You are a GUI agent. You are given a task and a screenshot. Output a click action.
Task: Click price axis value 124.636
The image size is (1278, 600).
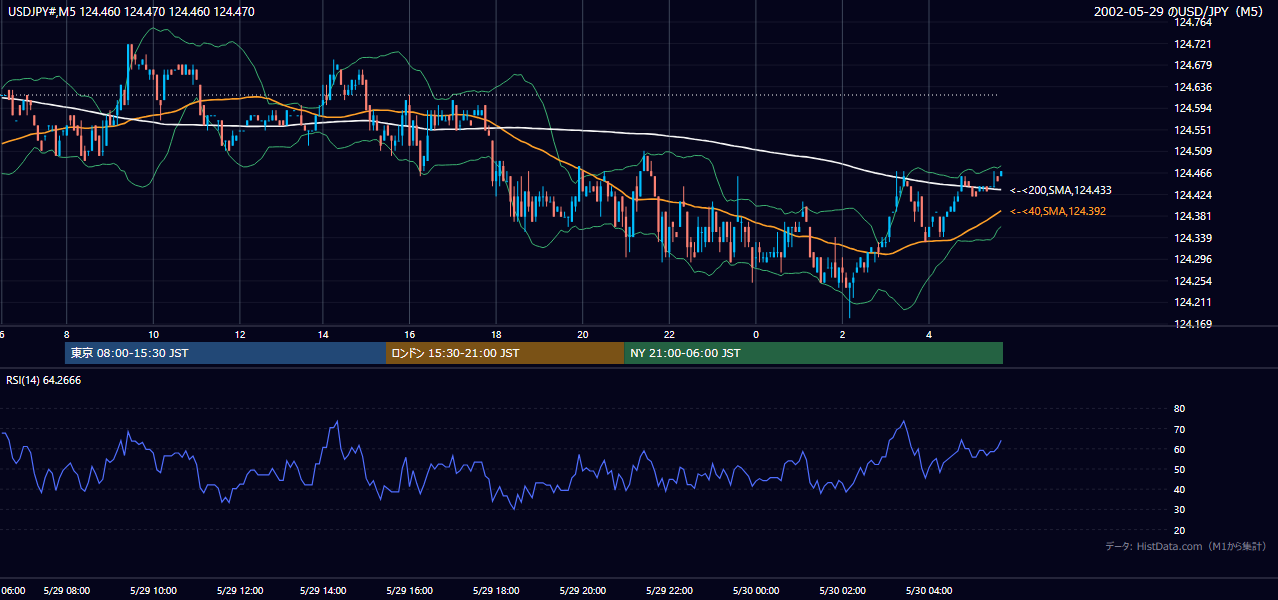[1192, 87]
